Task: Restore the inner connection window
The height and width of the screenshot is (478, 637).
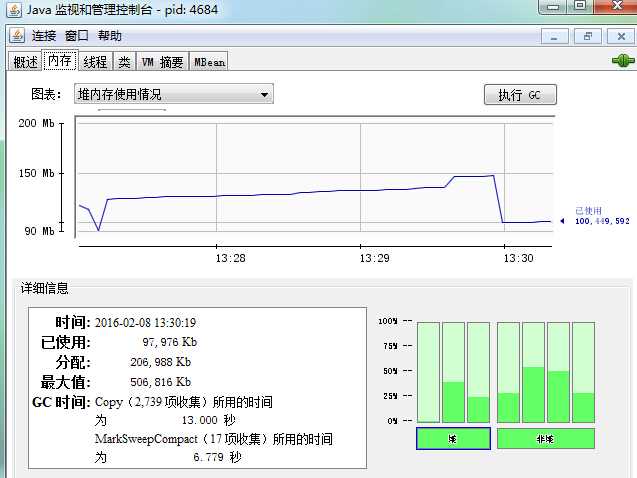Action: (587, 37)
